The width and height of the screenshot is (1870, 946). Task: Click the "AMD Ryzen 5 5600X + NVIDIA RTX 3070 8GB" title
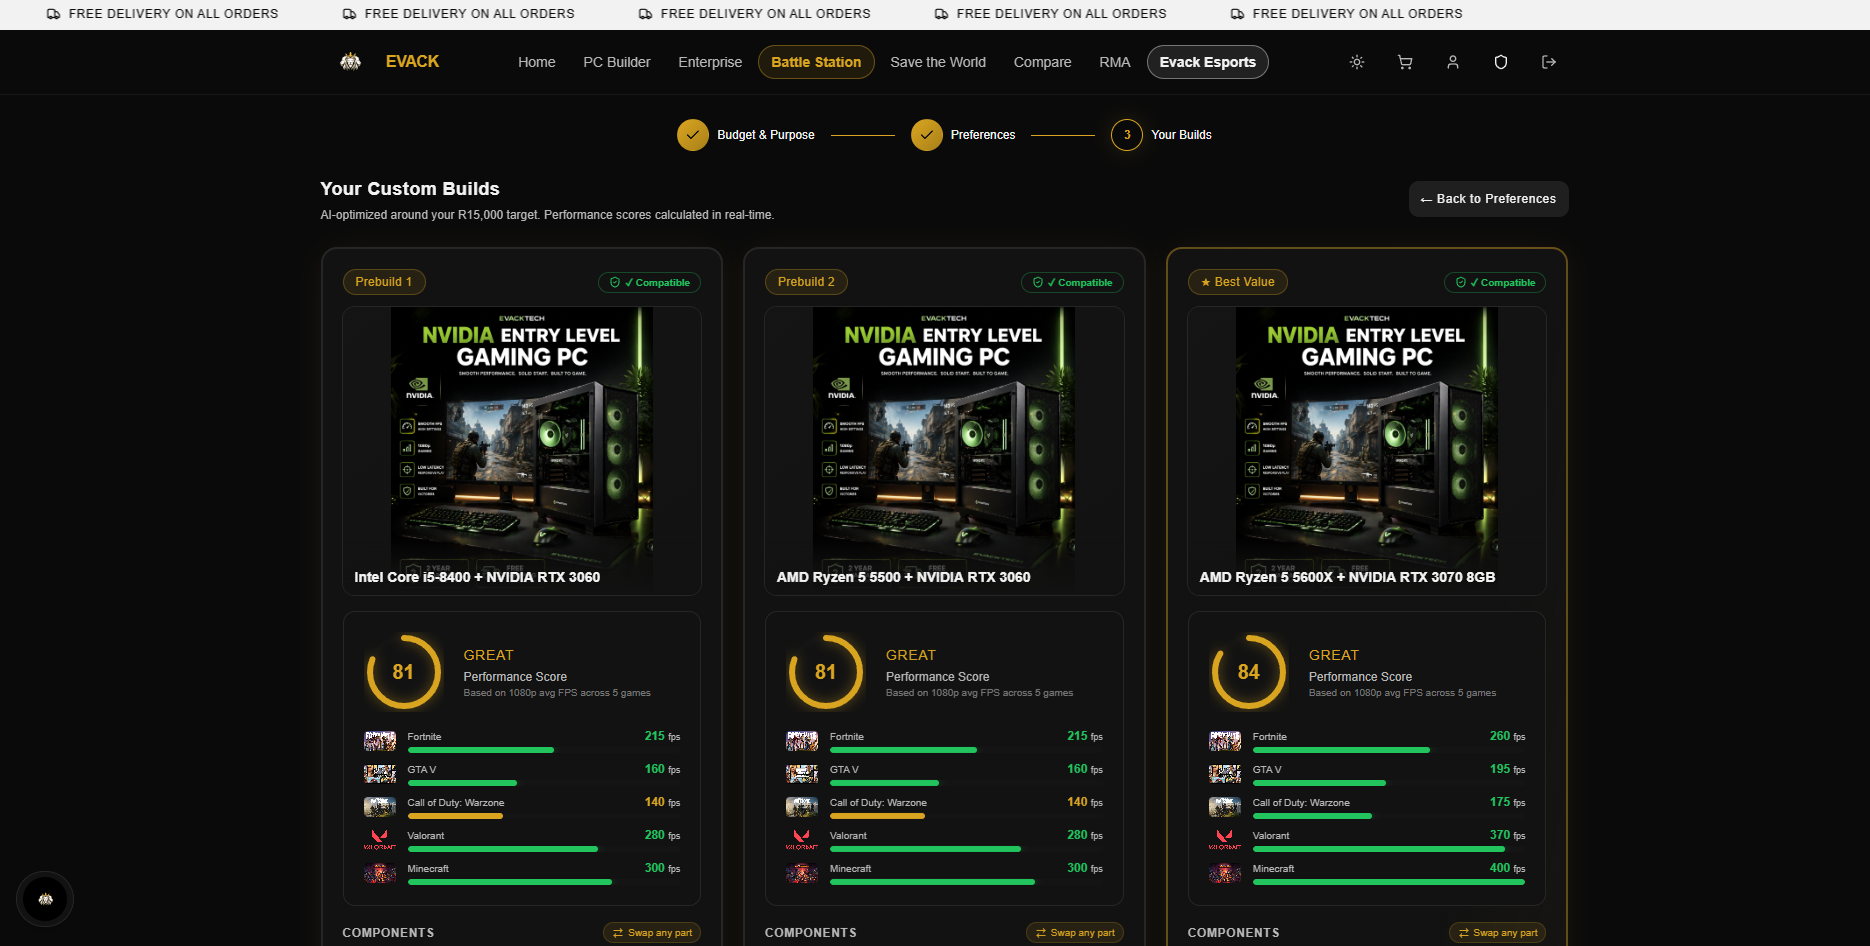[1348, 577]
